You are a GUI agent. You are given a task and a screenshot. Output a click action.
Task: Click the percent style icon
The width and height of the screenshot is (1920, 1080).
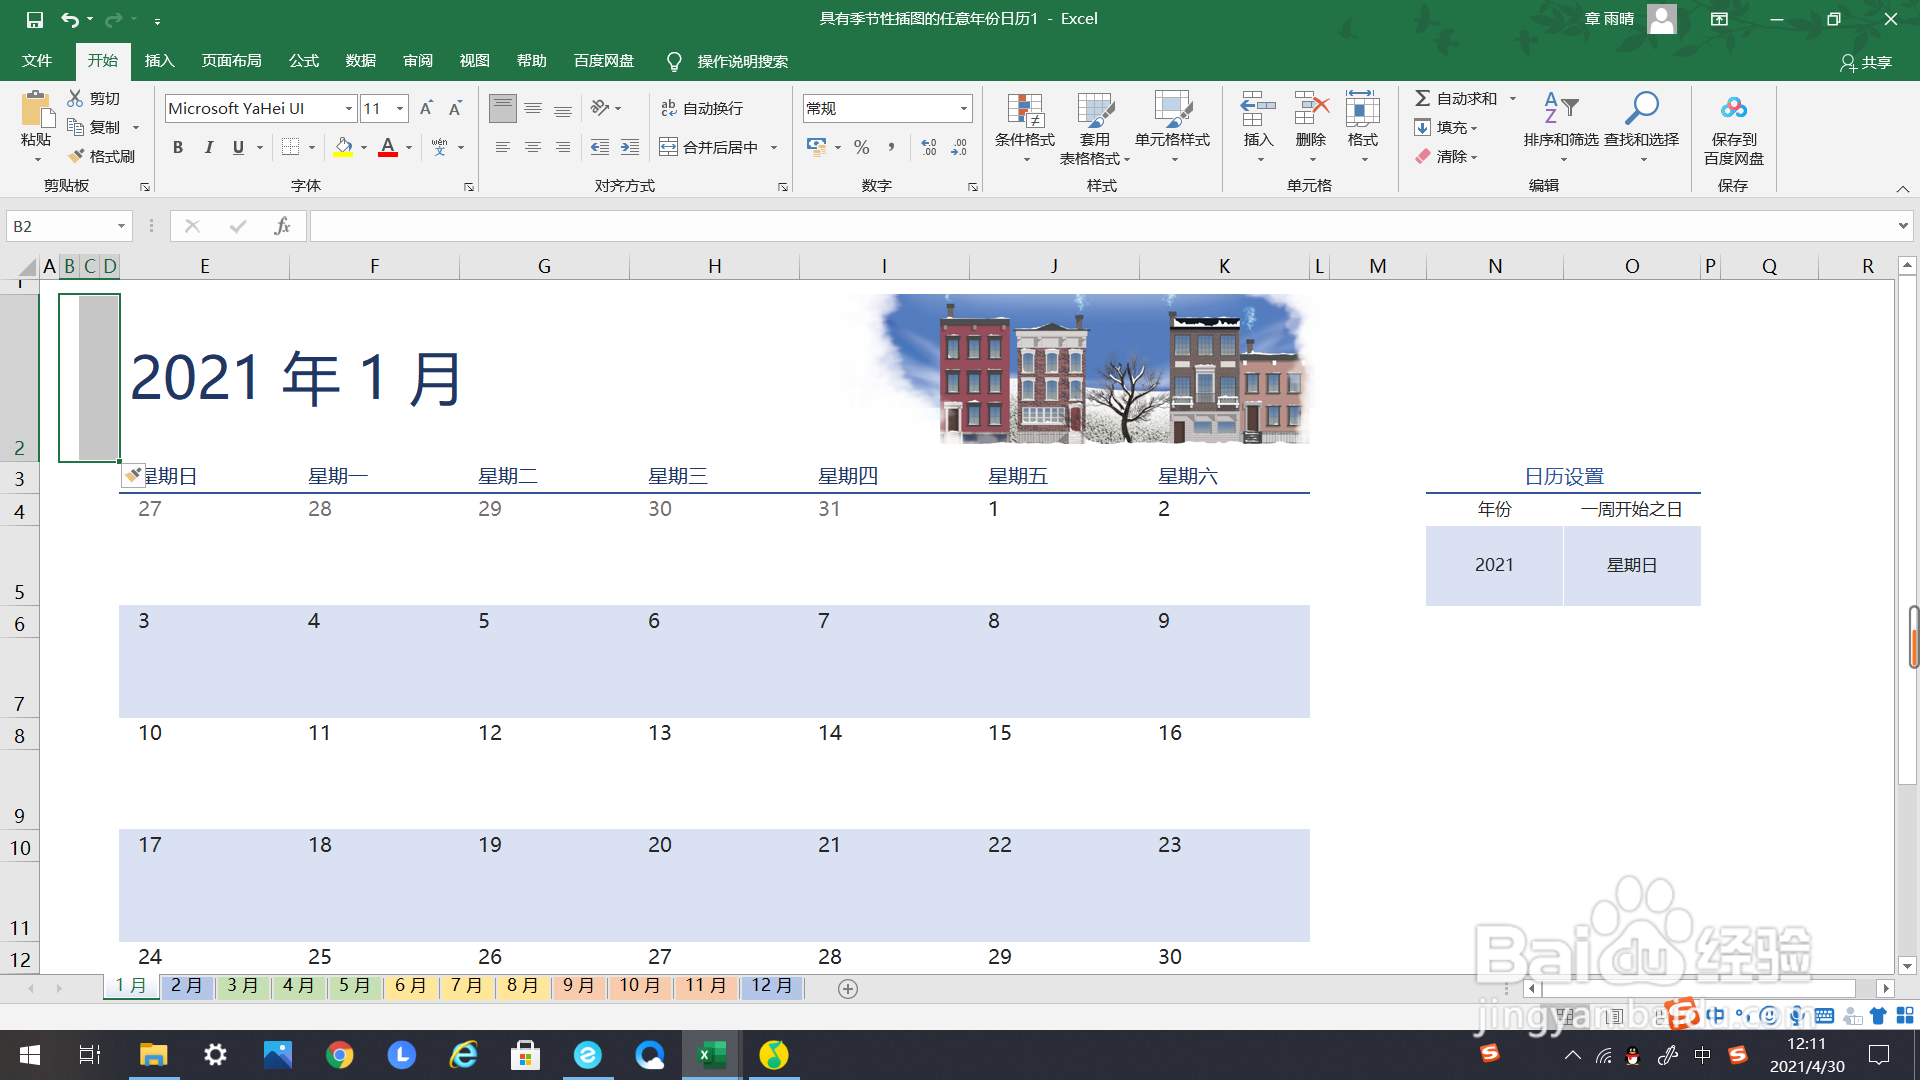coord(862,147)
